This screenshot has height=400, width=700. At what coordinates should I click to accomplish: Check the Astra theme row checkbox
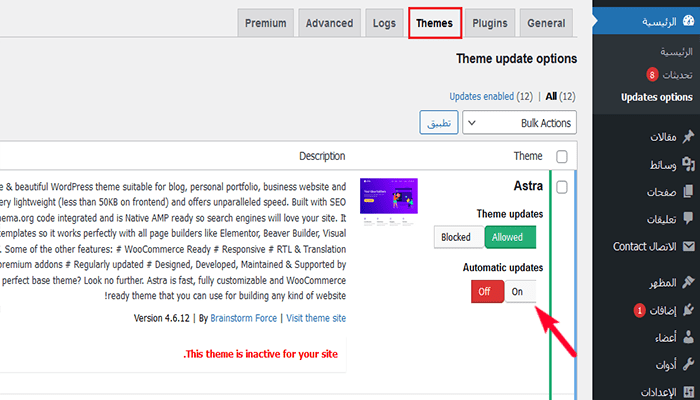pos(561,187)
